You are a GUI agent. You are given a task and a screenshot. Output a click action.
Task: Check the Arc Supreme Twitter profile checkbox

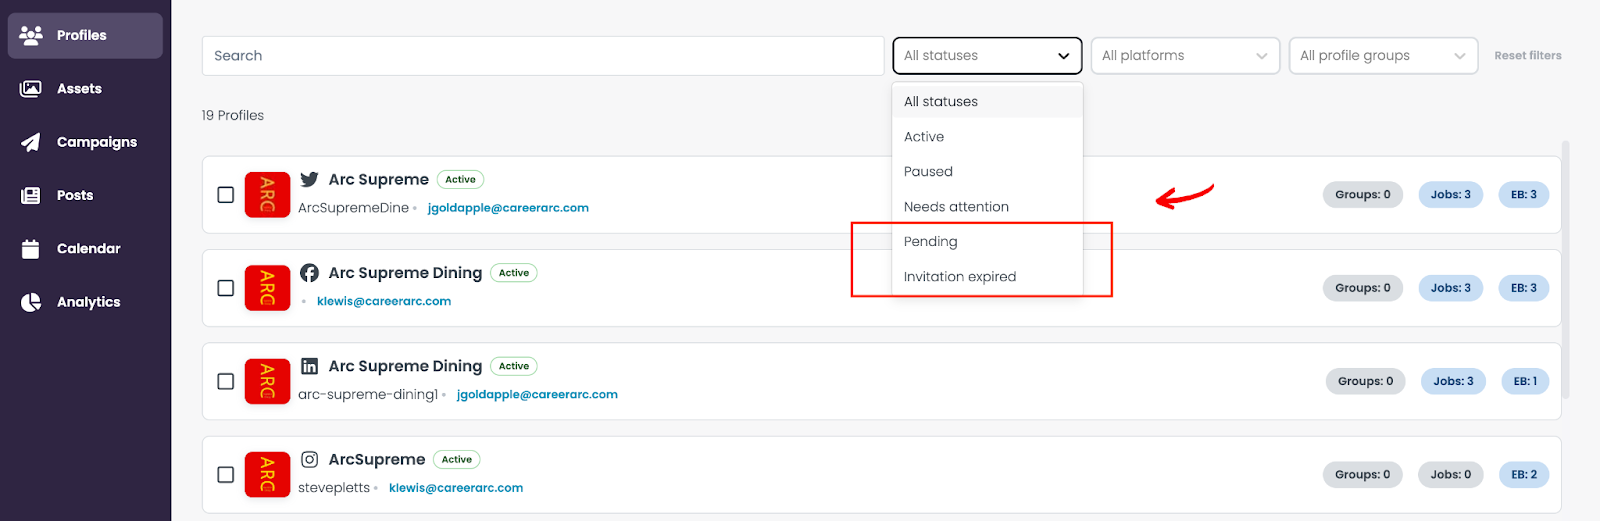pyautogui.click(x=226, y=194)
